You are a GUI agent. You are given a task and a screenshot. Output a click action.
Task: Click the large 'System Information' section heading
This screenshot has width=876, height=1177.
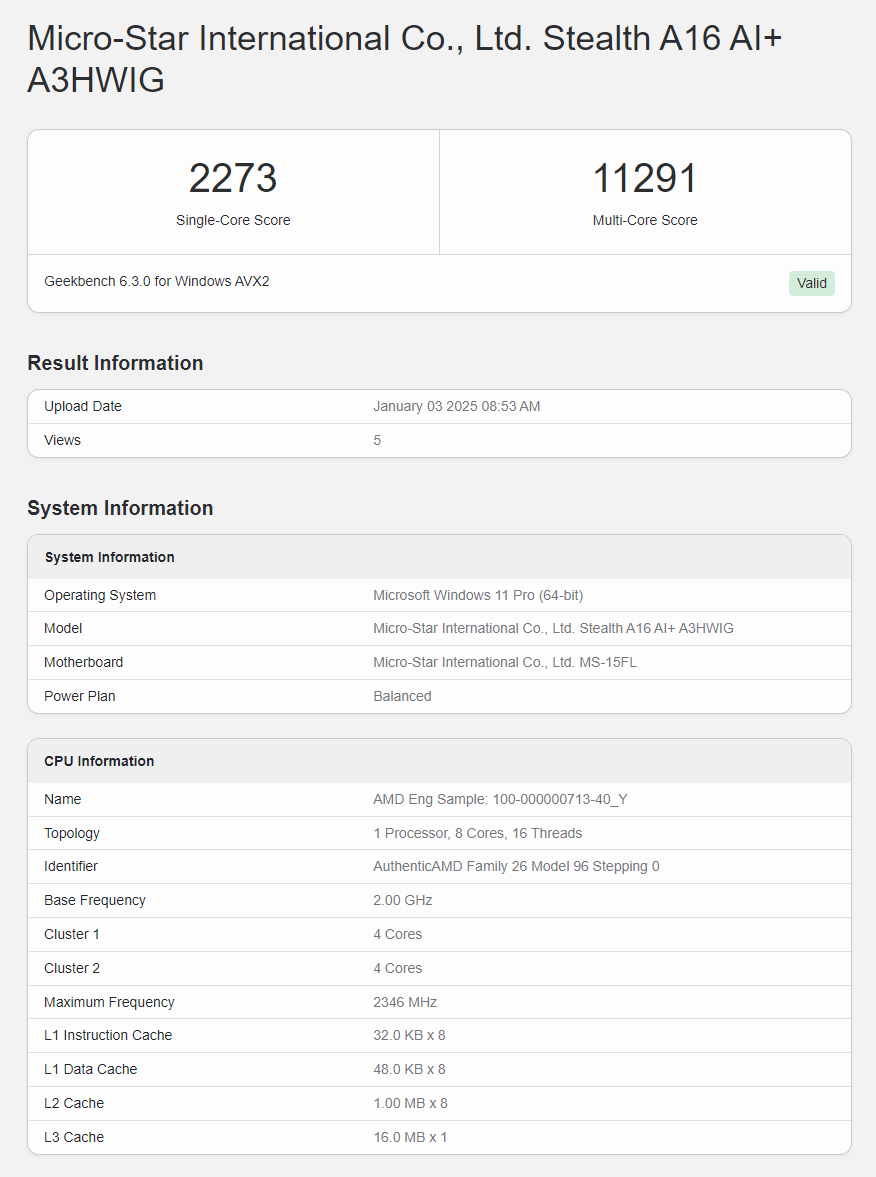click(120, 507)
